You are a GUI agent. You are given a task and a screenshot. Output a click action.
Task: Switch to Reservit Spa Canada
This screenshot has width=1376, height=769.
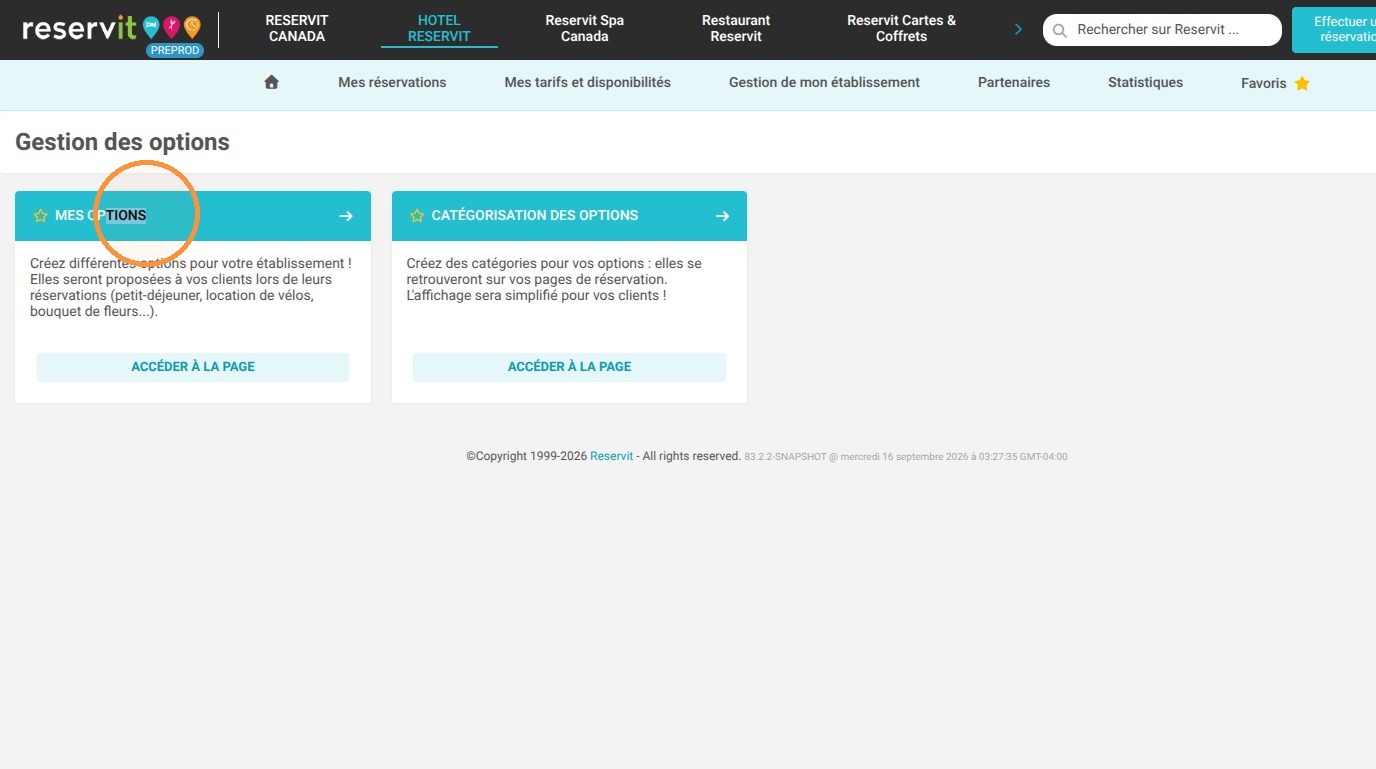coord(585,28)
